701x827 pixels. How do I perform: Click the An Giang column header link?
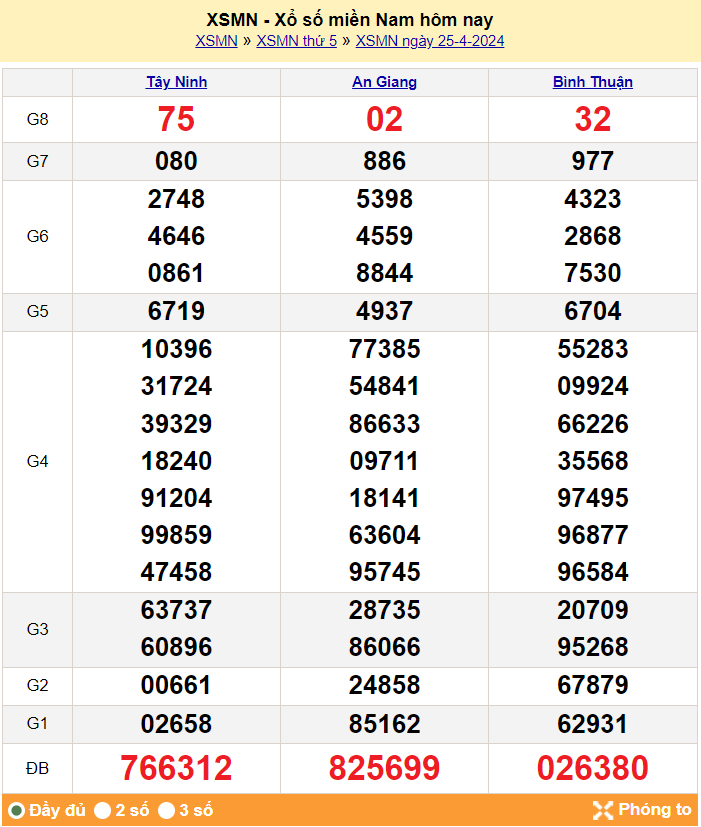pos(384,82)
